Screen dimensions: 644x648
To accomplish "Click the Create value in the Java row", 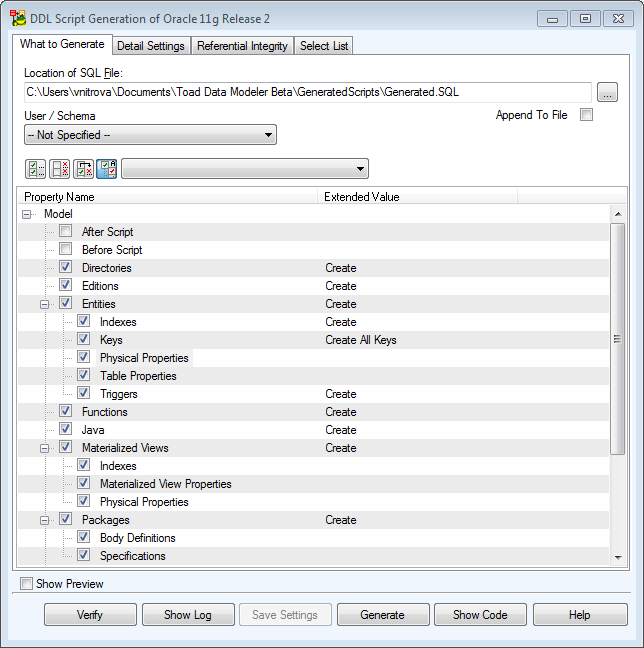I will pyautogui.click(x=341, y=430).
